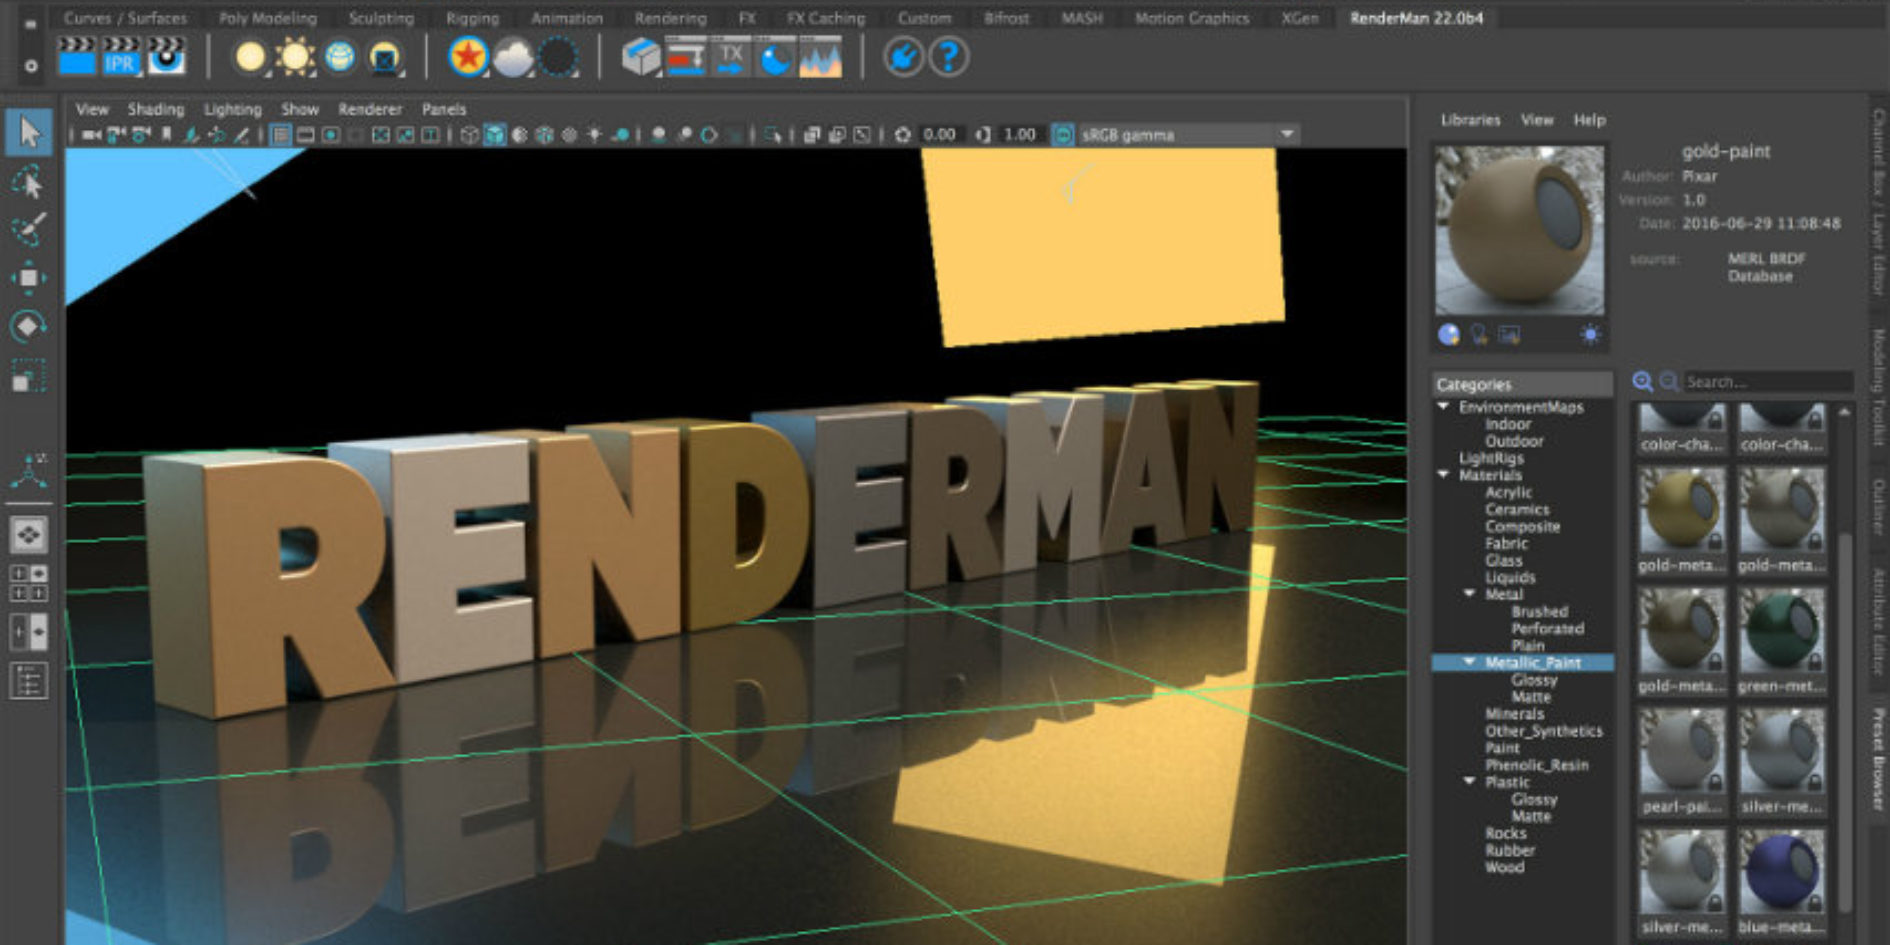Image resolution: width=1890 pixels, height=945 pixels.
Task: Collapse the Metallic_Paint category
Action: (x=1469, y=661)
